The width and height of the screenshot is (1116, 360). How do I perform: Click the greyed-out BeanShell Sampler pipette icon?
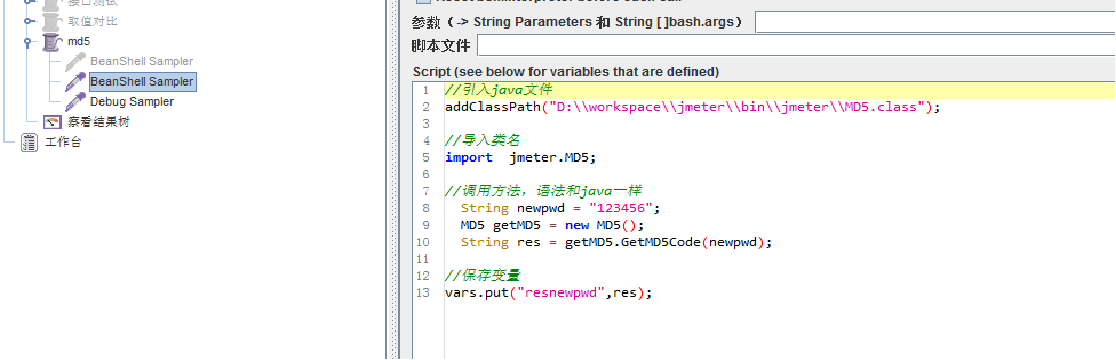coord(75,62)
